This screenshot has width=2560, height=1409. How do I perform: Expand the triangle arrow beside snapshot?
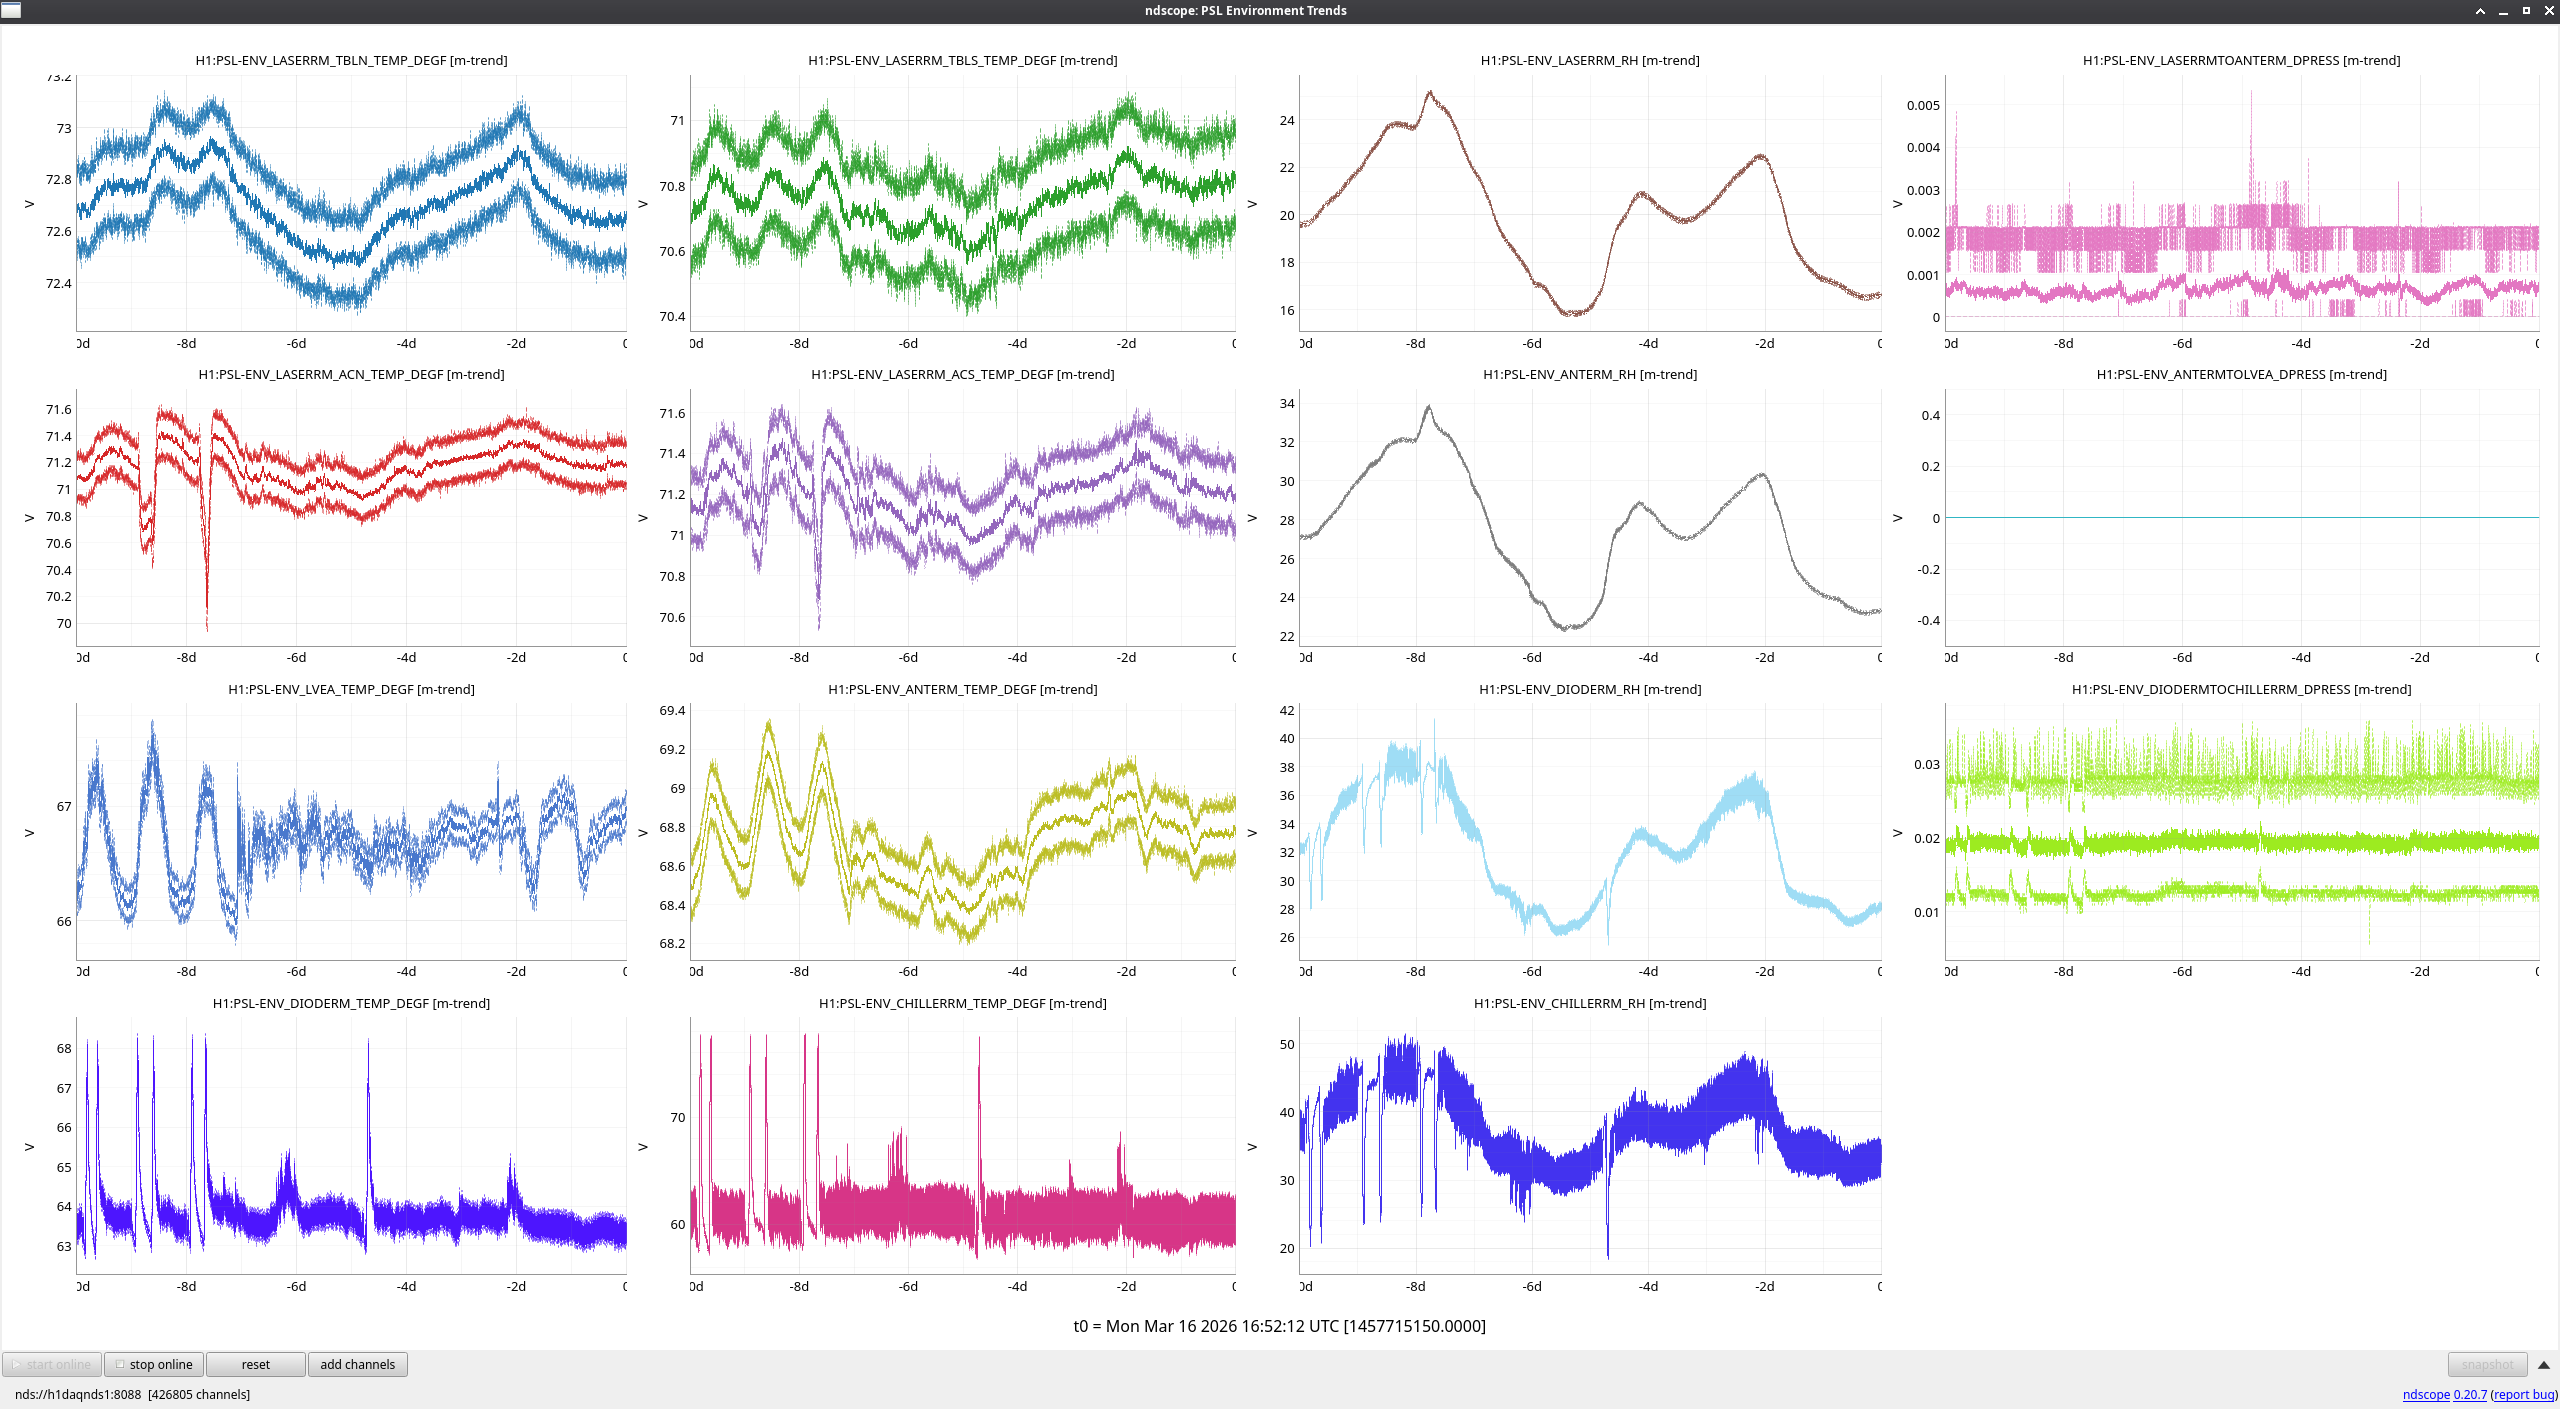pos(2543,1364)
